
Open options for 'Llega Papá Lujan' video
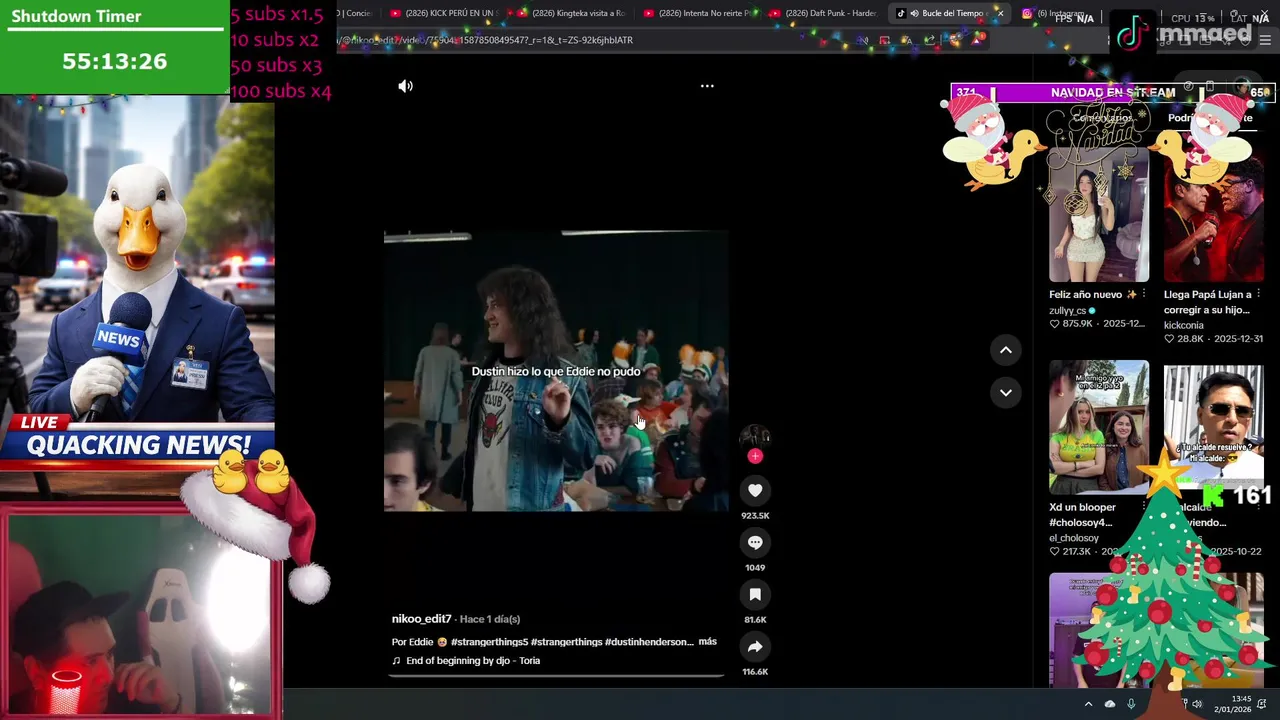tap(1258, 295)
